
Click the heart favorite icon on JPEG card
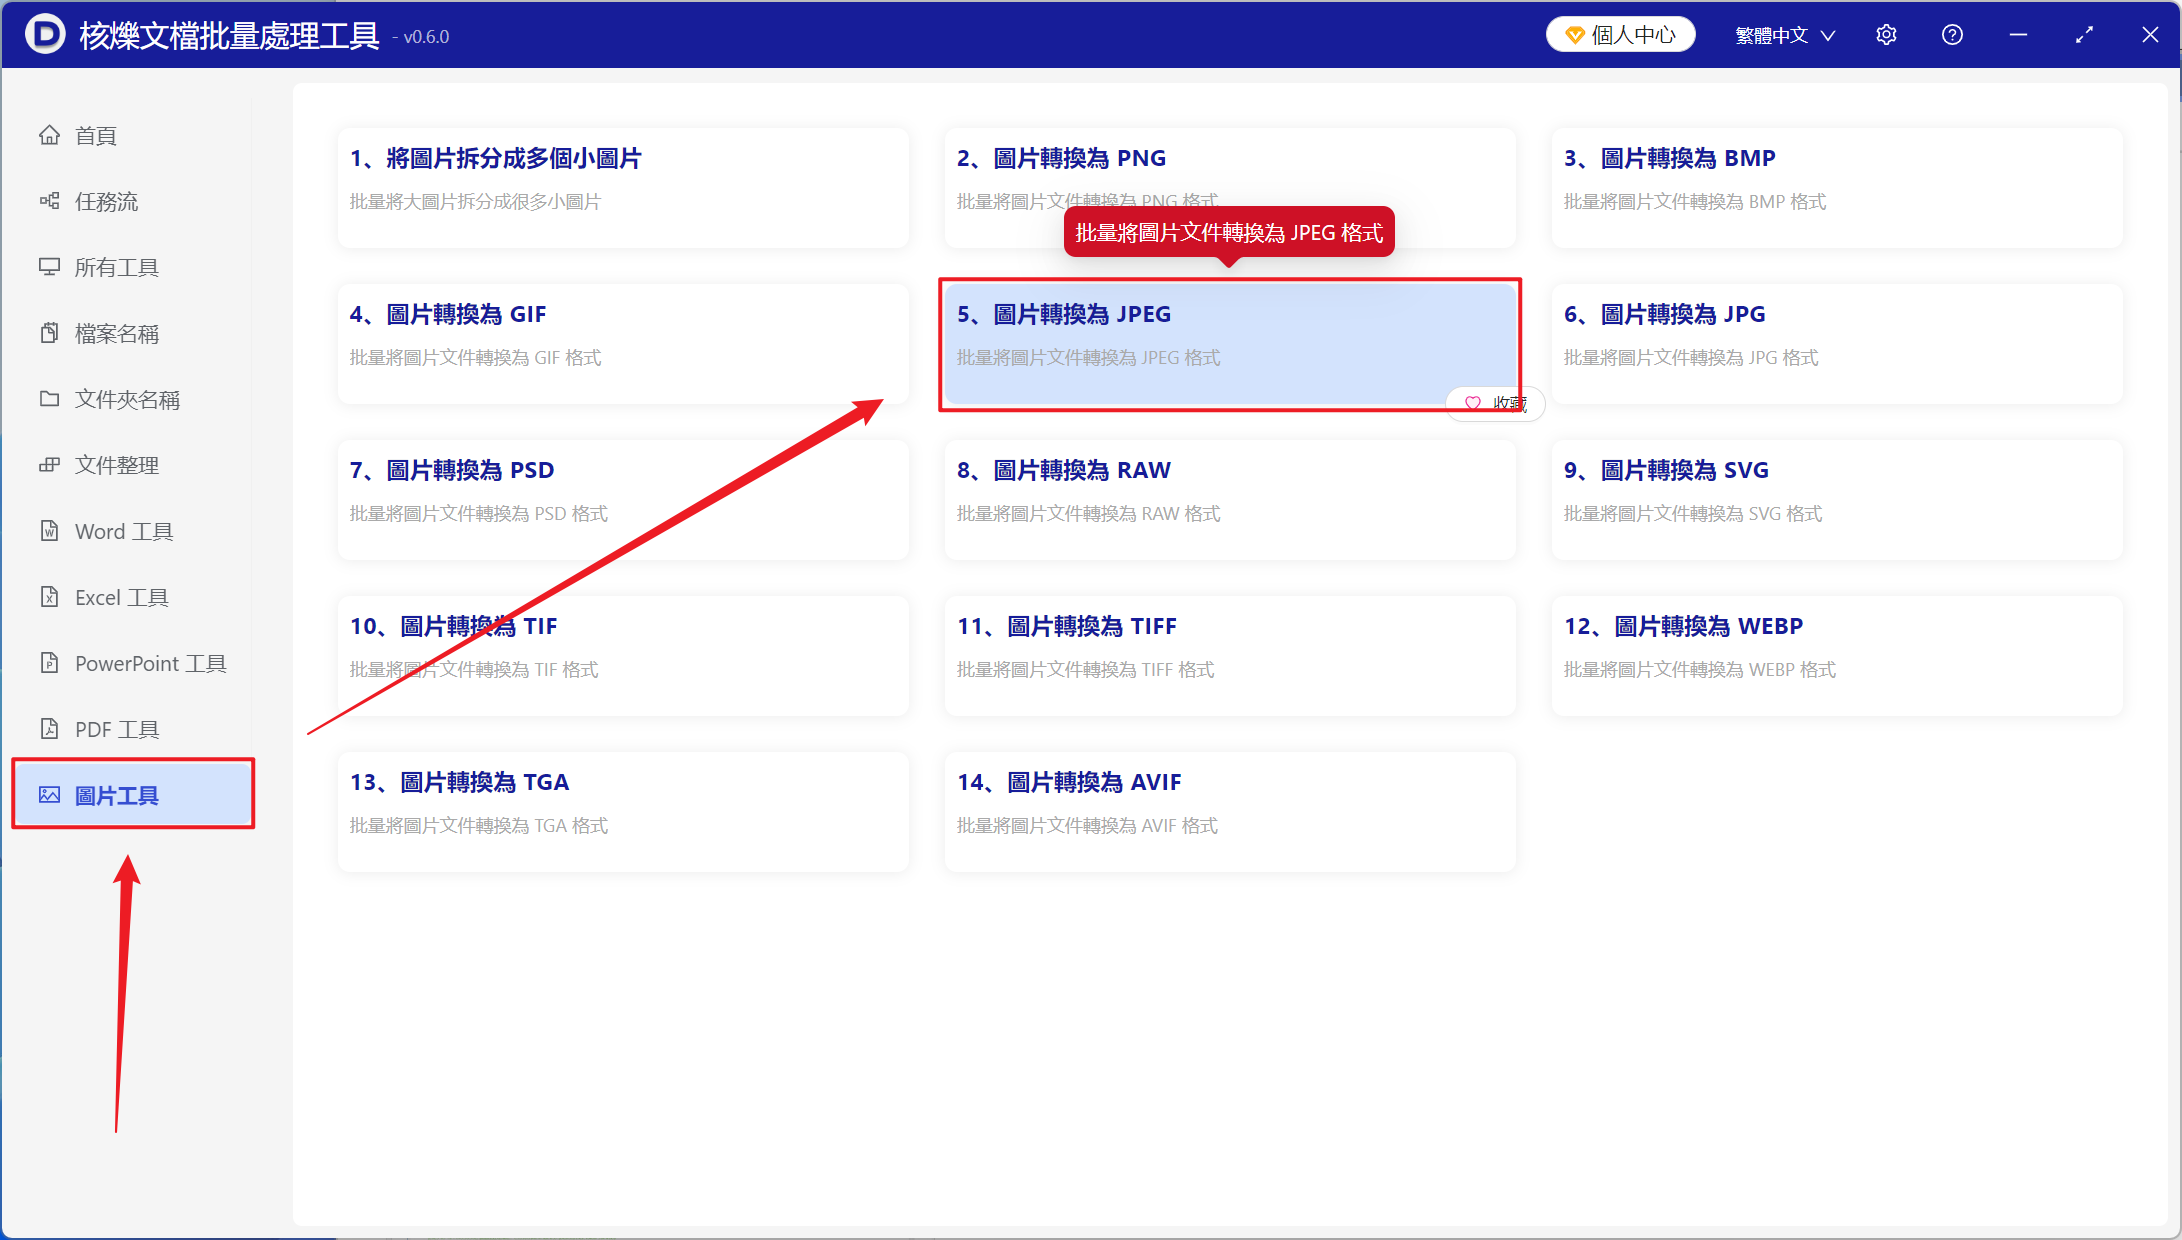point(1473,403)
